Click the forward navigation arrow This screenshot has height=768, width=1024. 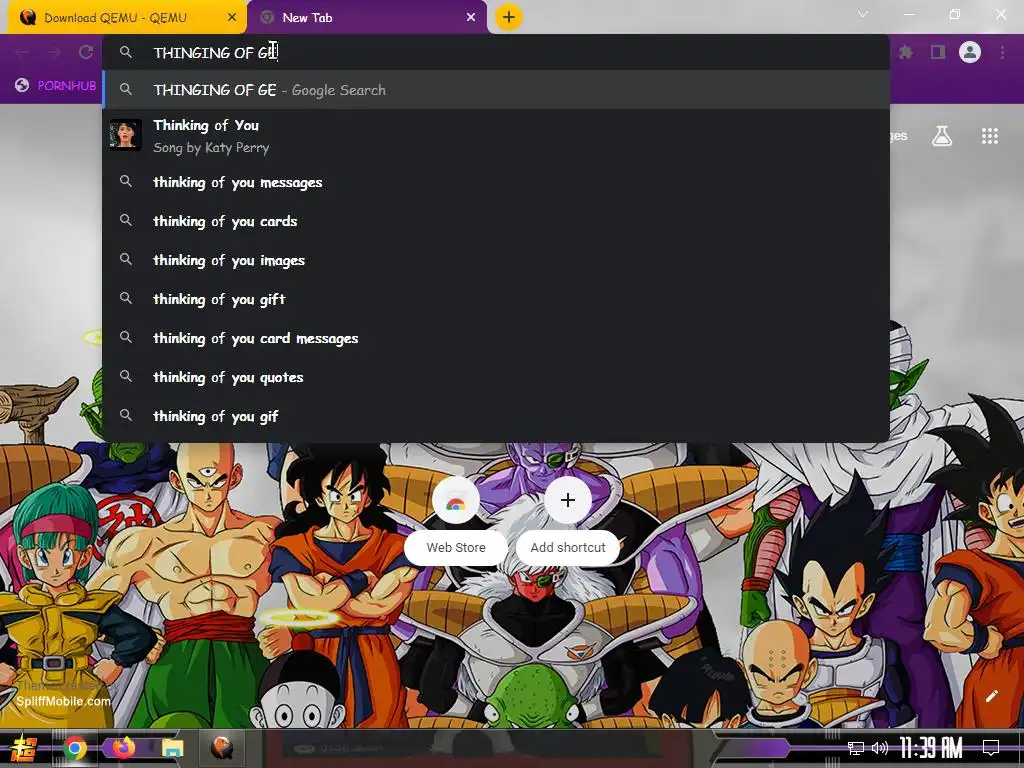54,52
